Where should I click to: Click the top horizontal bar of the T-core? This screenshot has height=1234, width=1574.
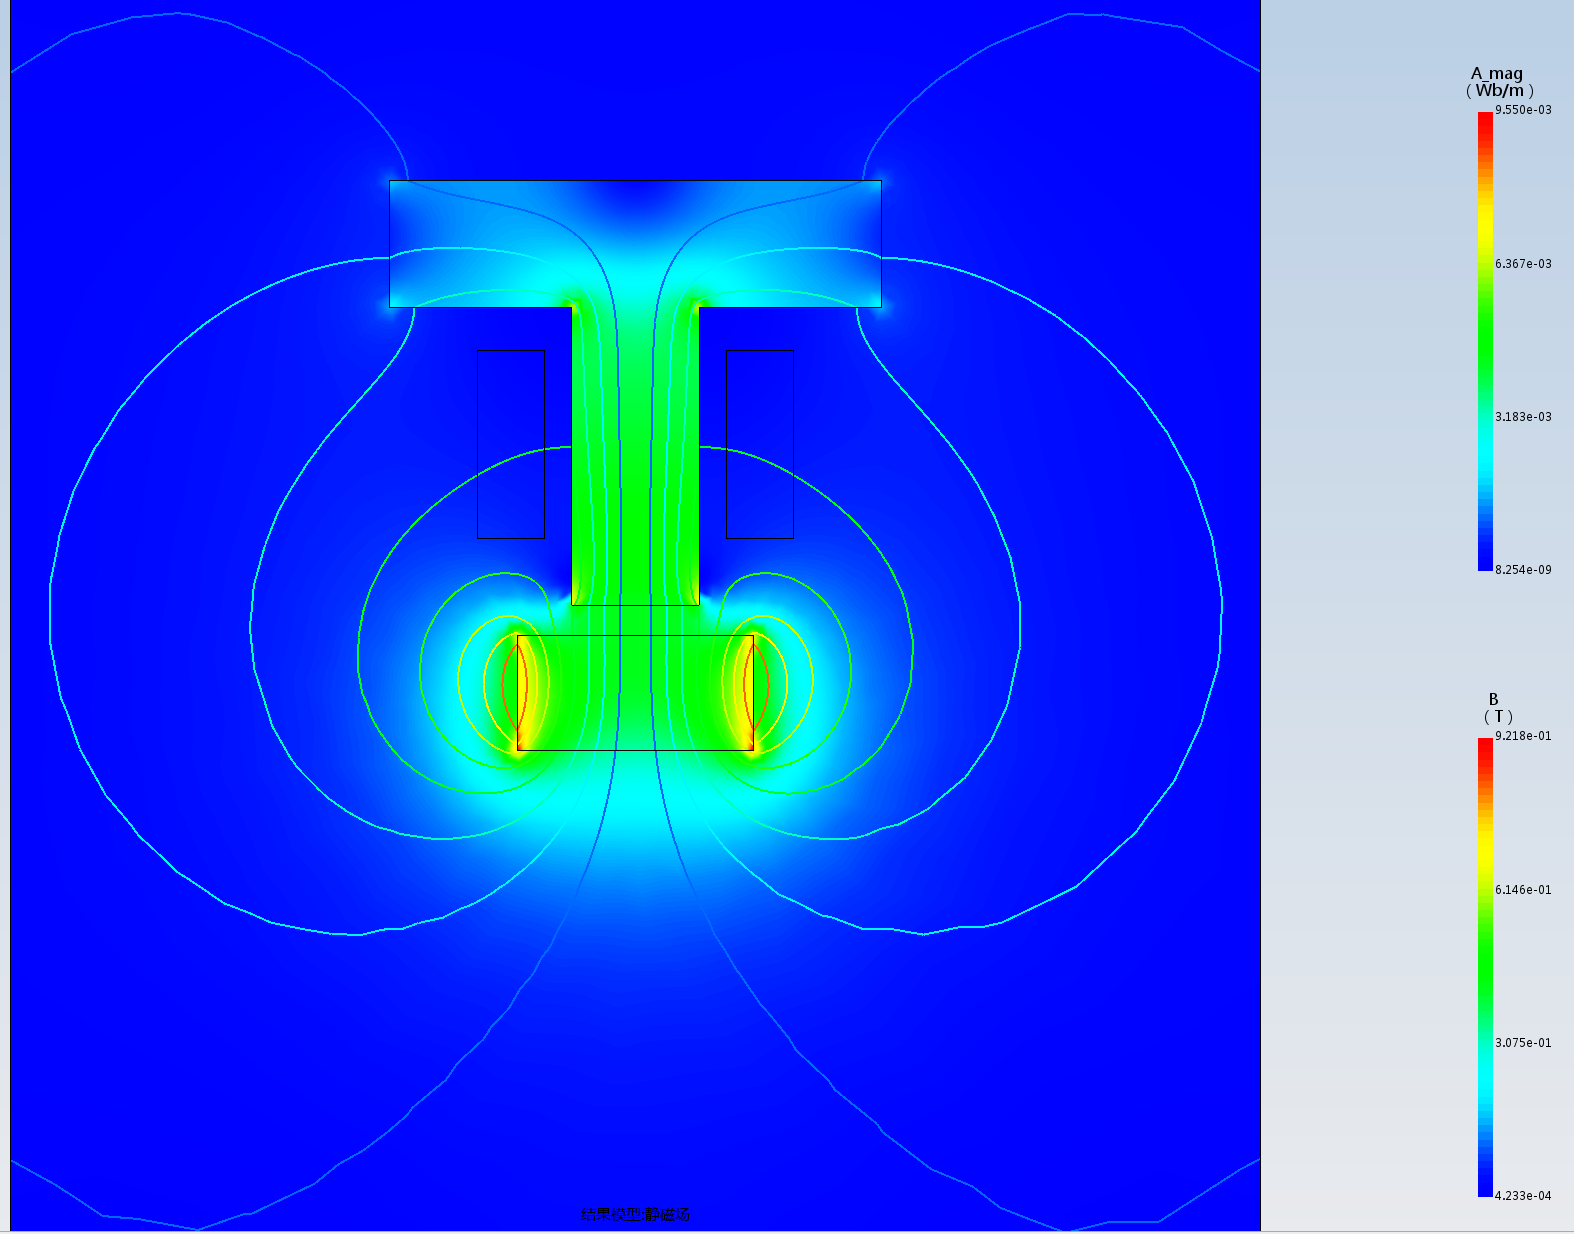click(635, 243)
